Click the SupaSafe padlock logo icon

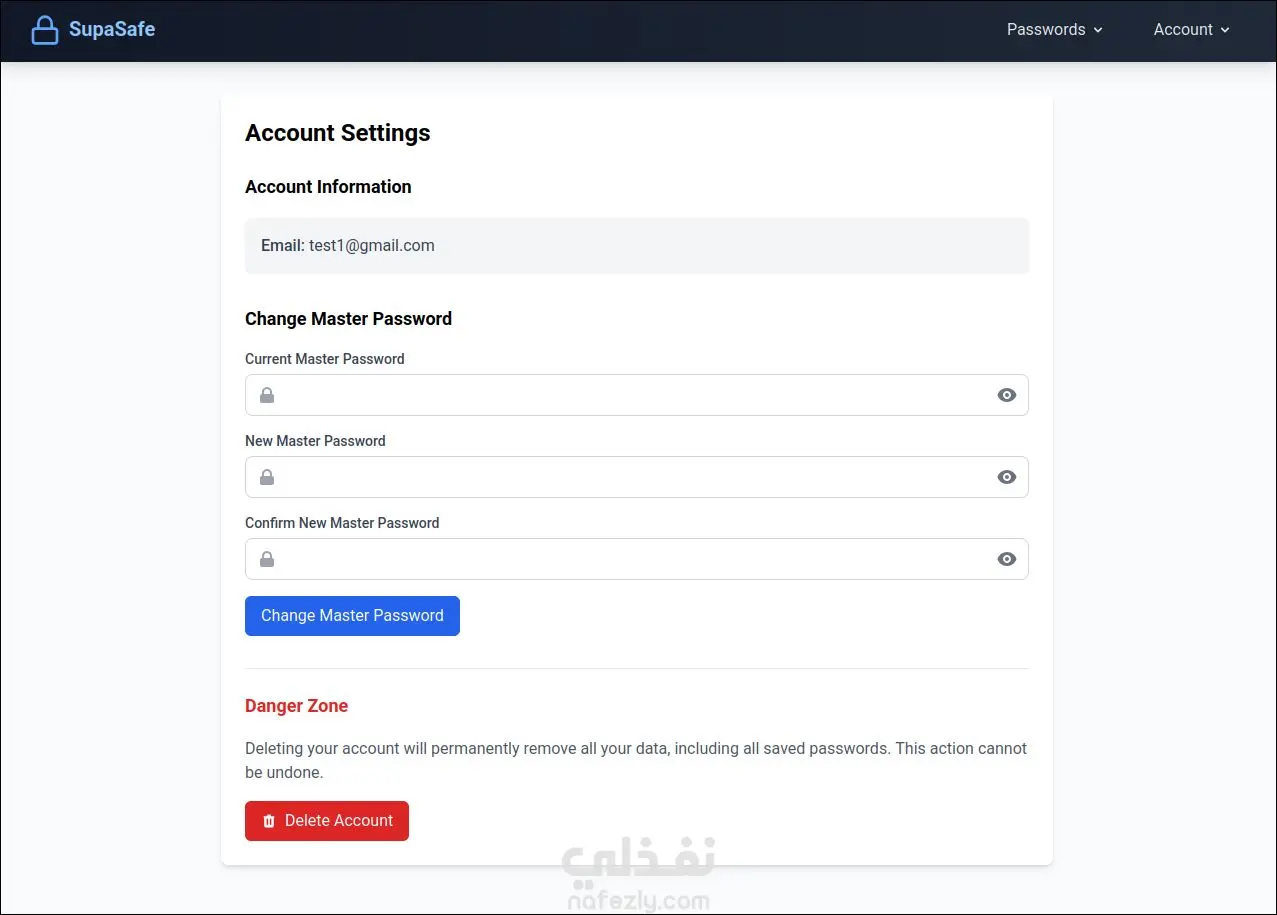coord(45,30)
